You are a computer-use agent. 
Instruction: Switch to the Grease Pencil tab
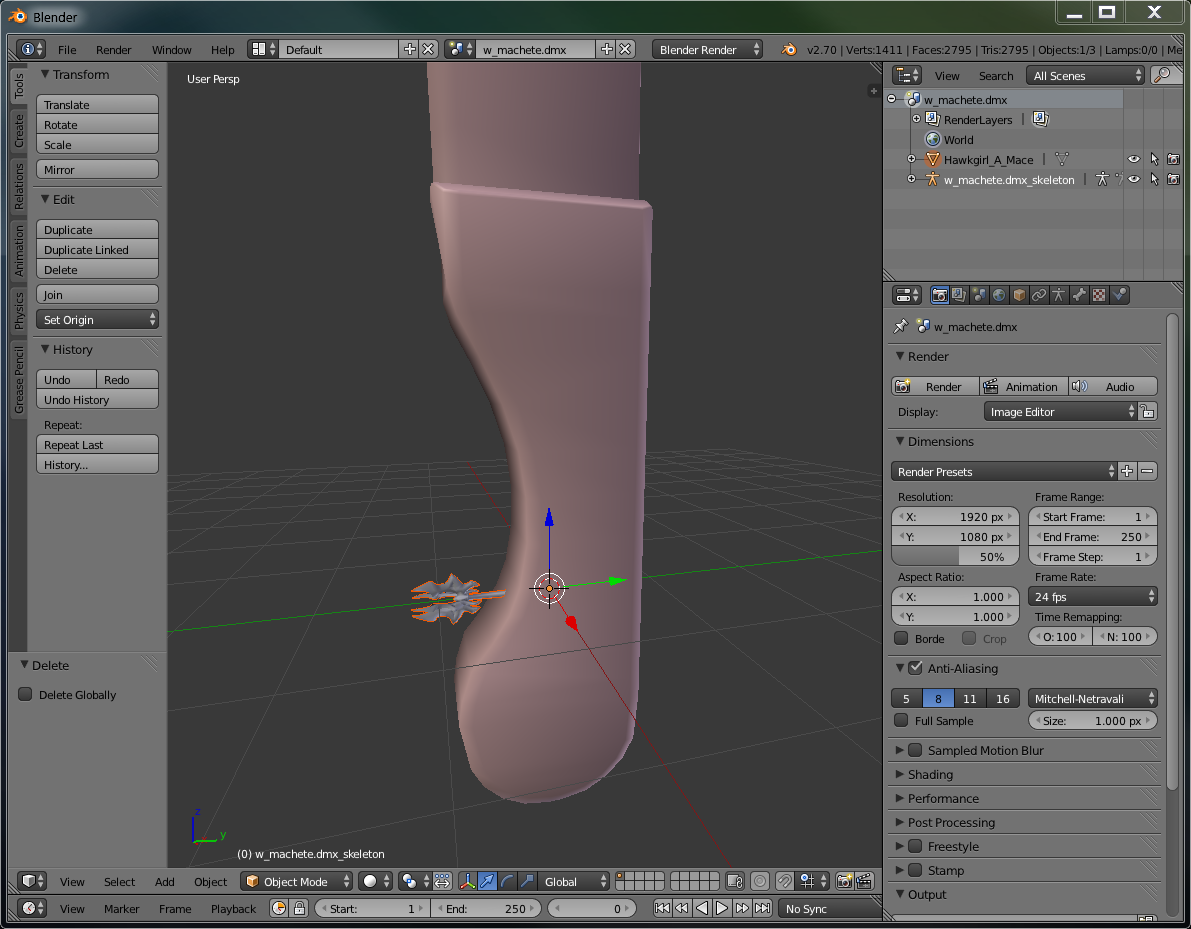click(18, 379)
